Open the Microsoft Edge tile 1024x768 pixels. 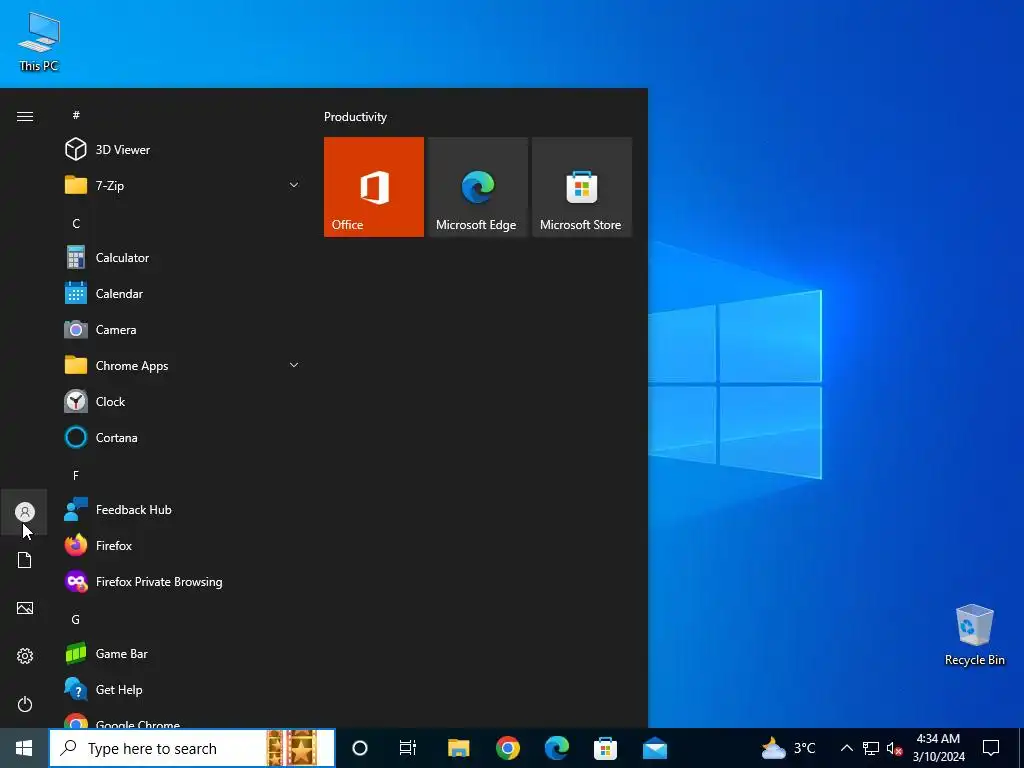point(477,187)
